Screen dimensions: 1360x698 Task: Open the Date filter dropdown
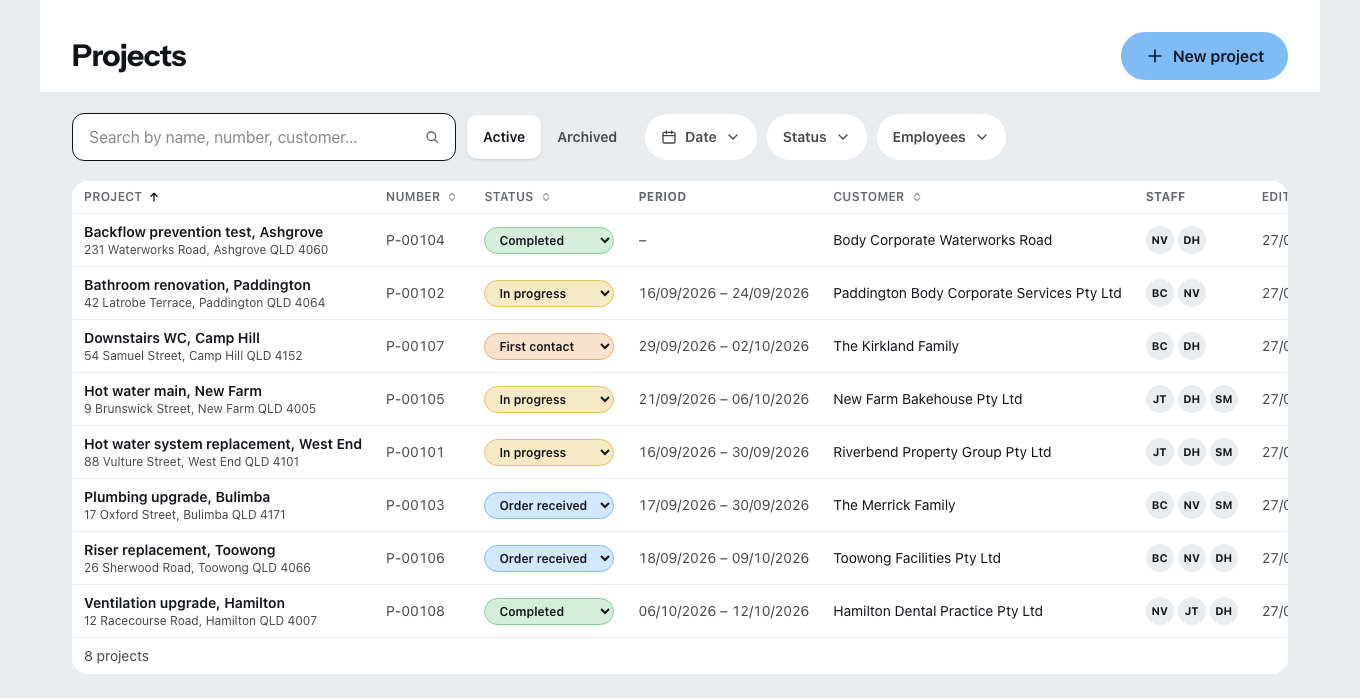[x=700, y=137]
